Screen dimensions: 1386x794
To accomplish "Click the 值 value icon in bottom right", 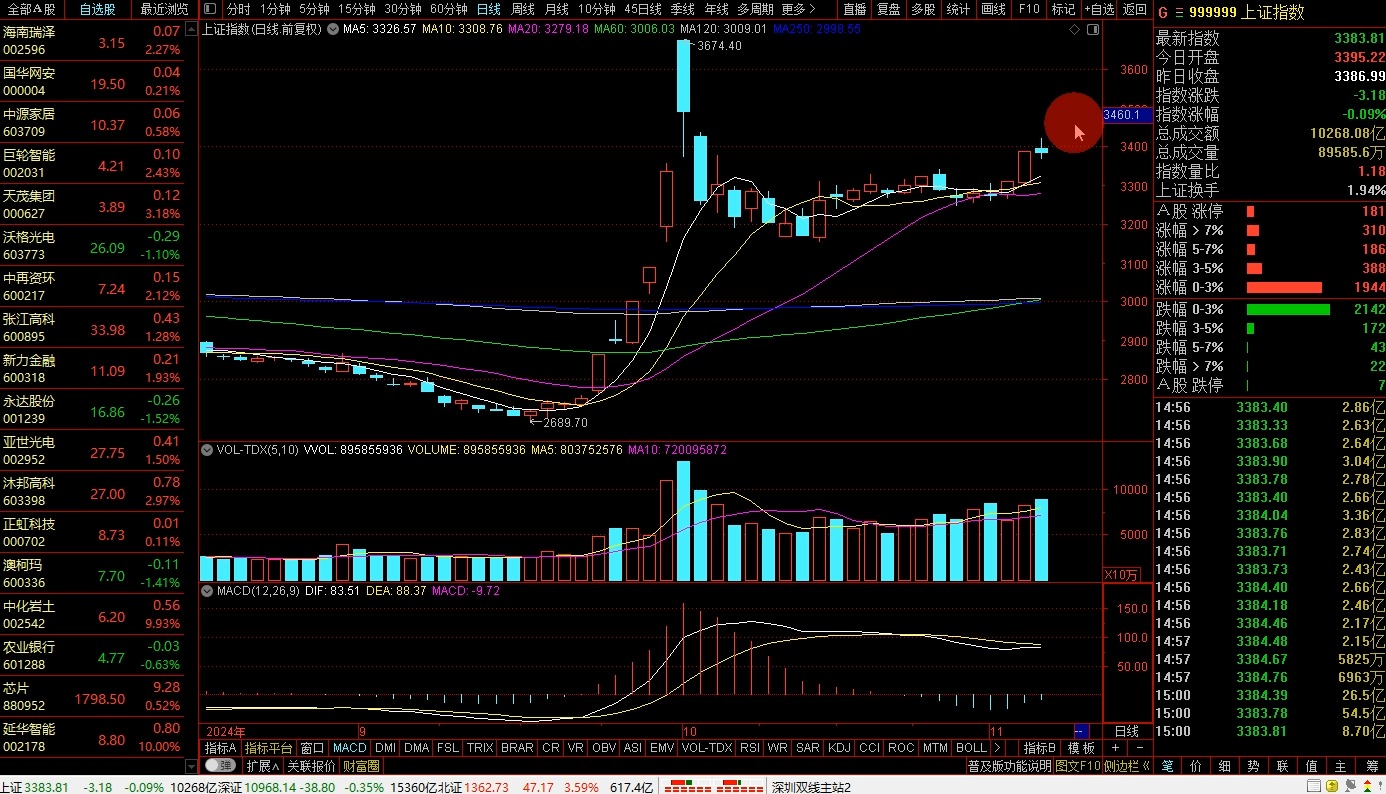I will (x=1312, y=766).
